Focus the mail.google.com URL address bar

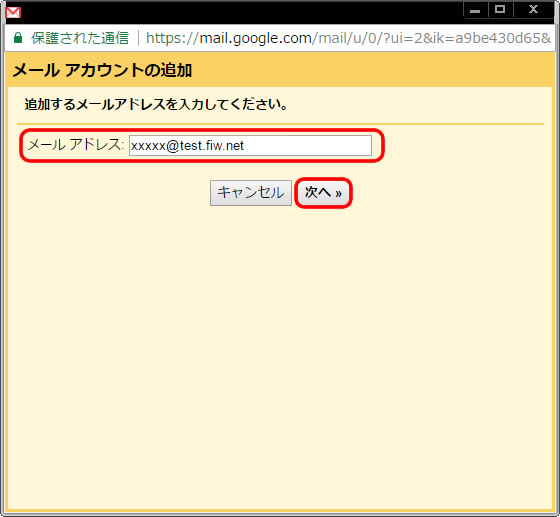348,38
